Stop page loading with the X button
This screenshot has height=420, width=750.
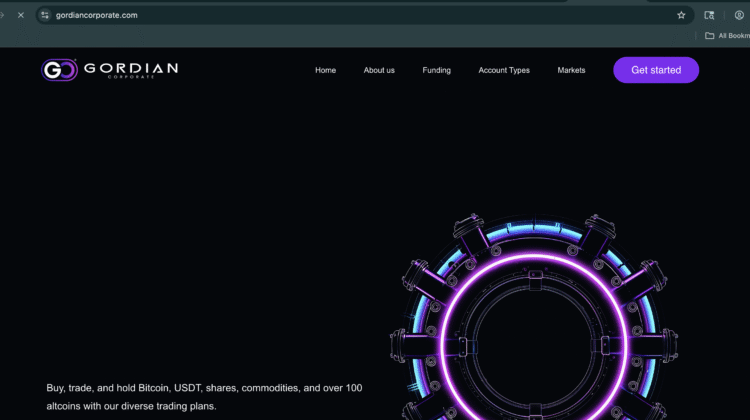point(20,15)
